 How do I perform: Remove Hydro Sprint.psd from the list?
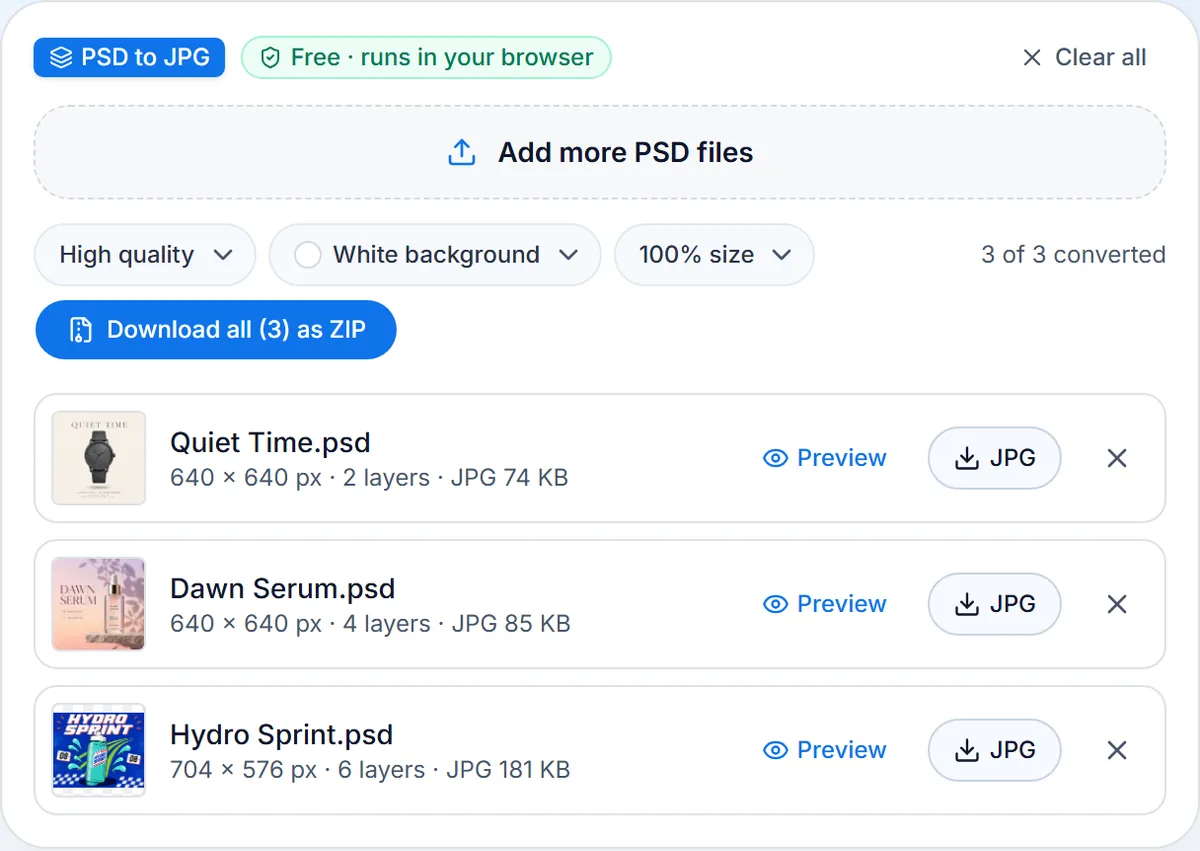(x=1117, y=750)
